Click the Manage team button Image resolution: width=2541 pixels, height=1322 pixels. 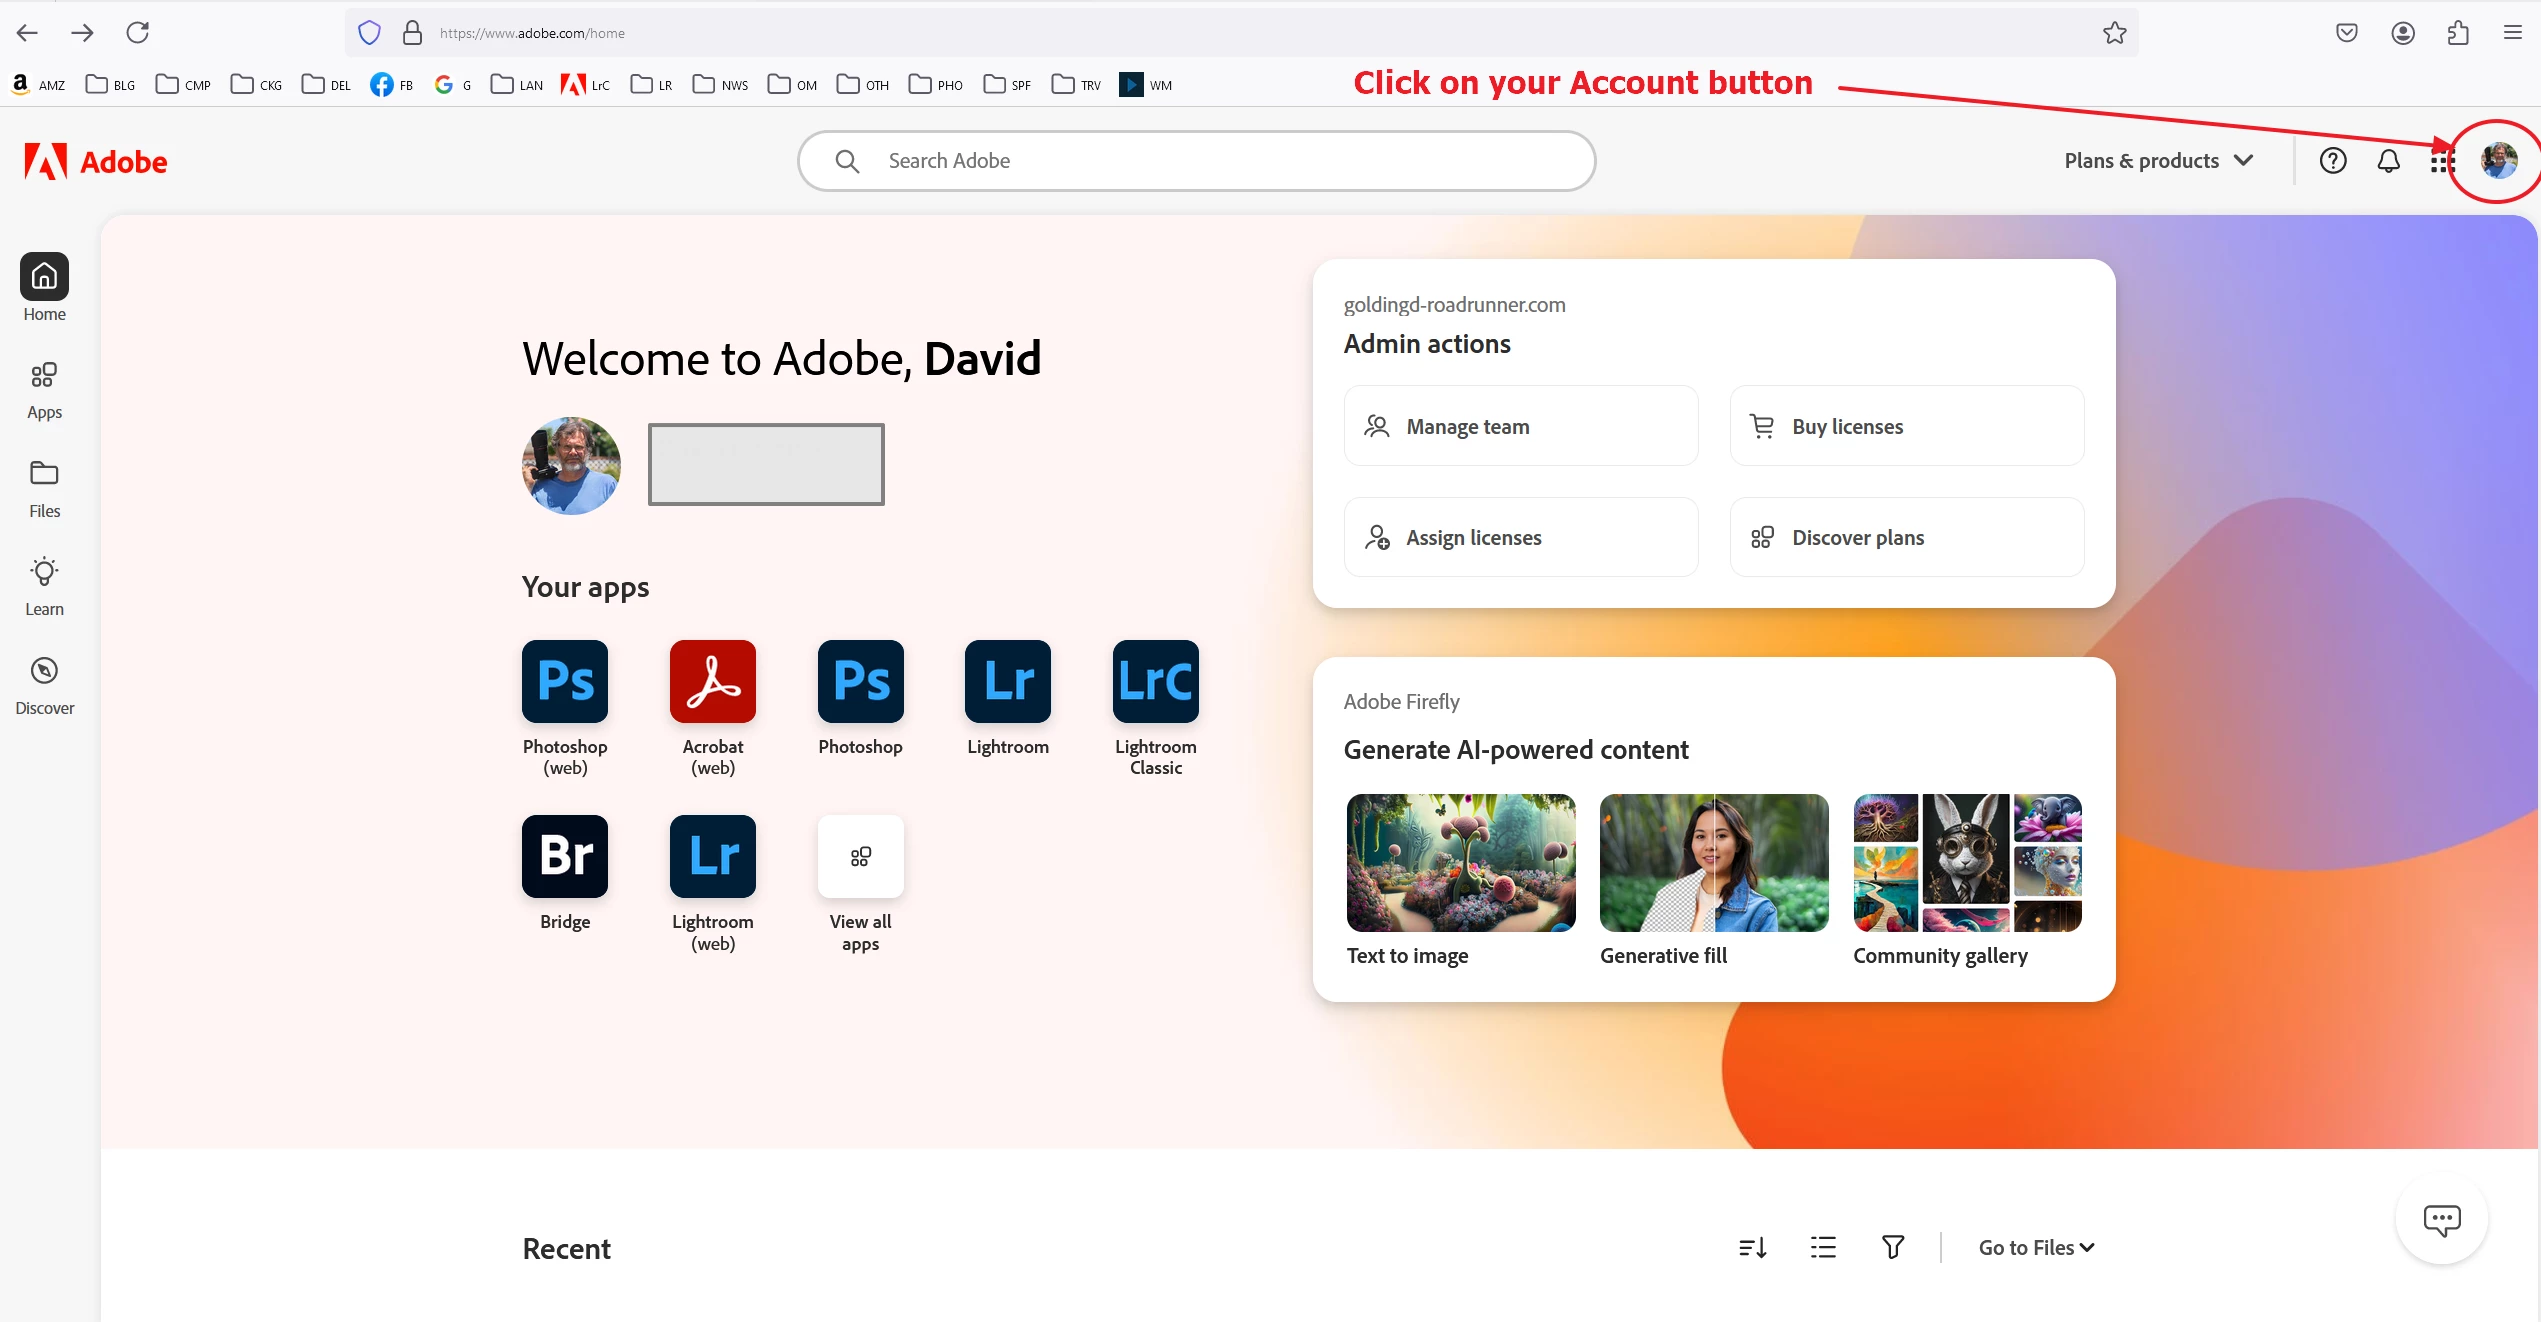pyautogui.click(x=1520, y=426)
